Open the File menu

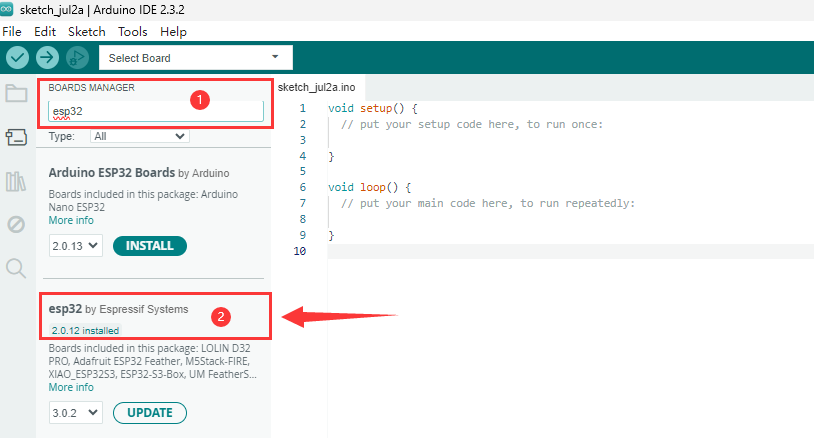(x=12, y=32)
